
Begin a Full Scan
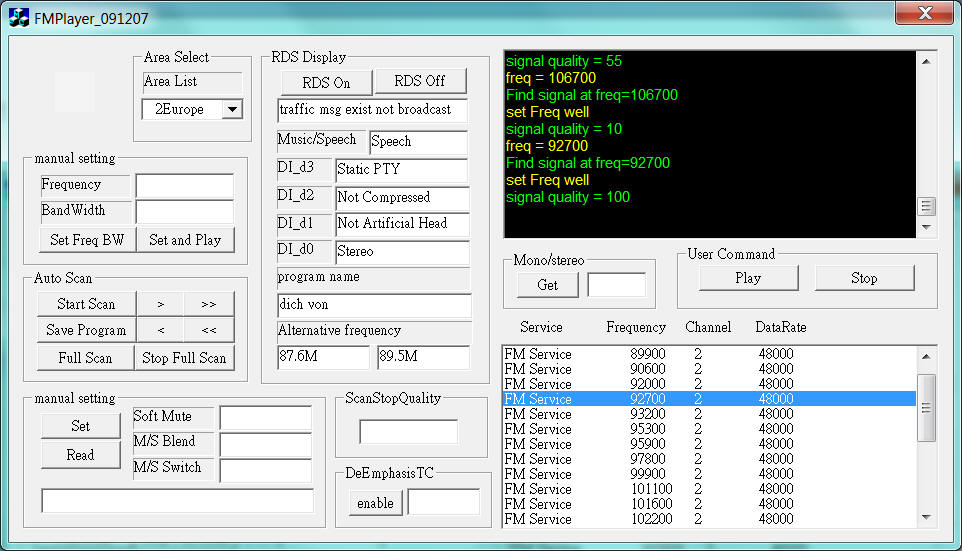85,358
